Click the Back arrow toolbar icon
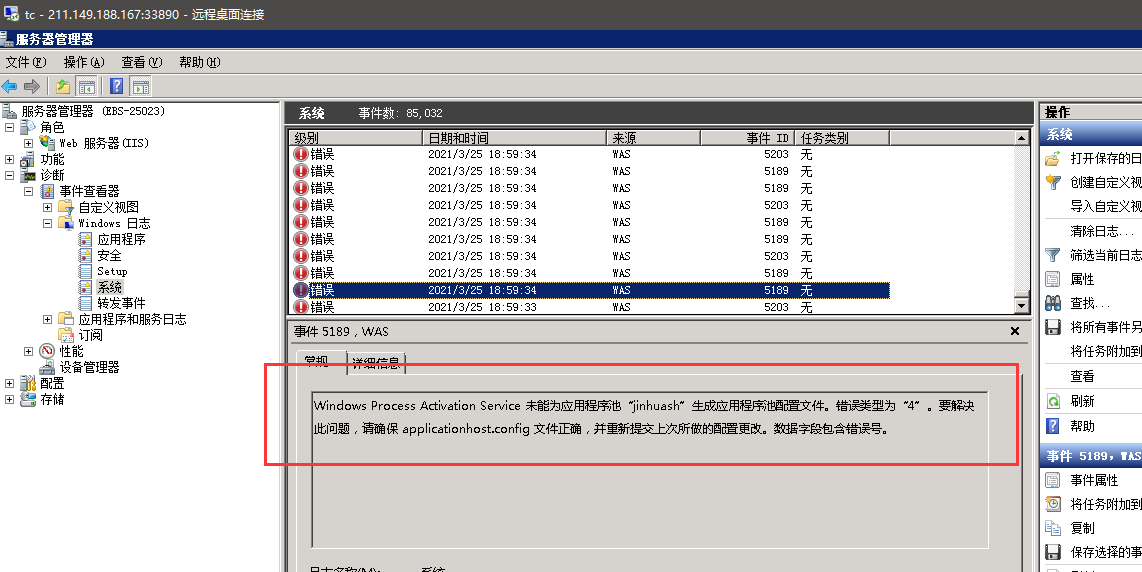This screenshot has height=572, width=1142. pos(9,87)
